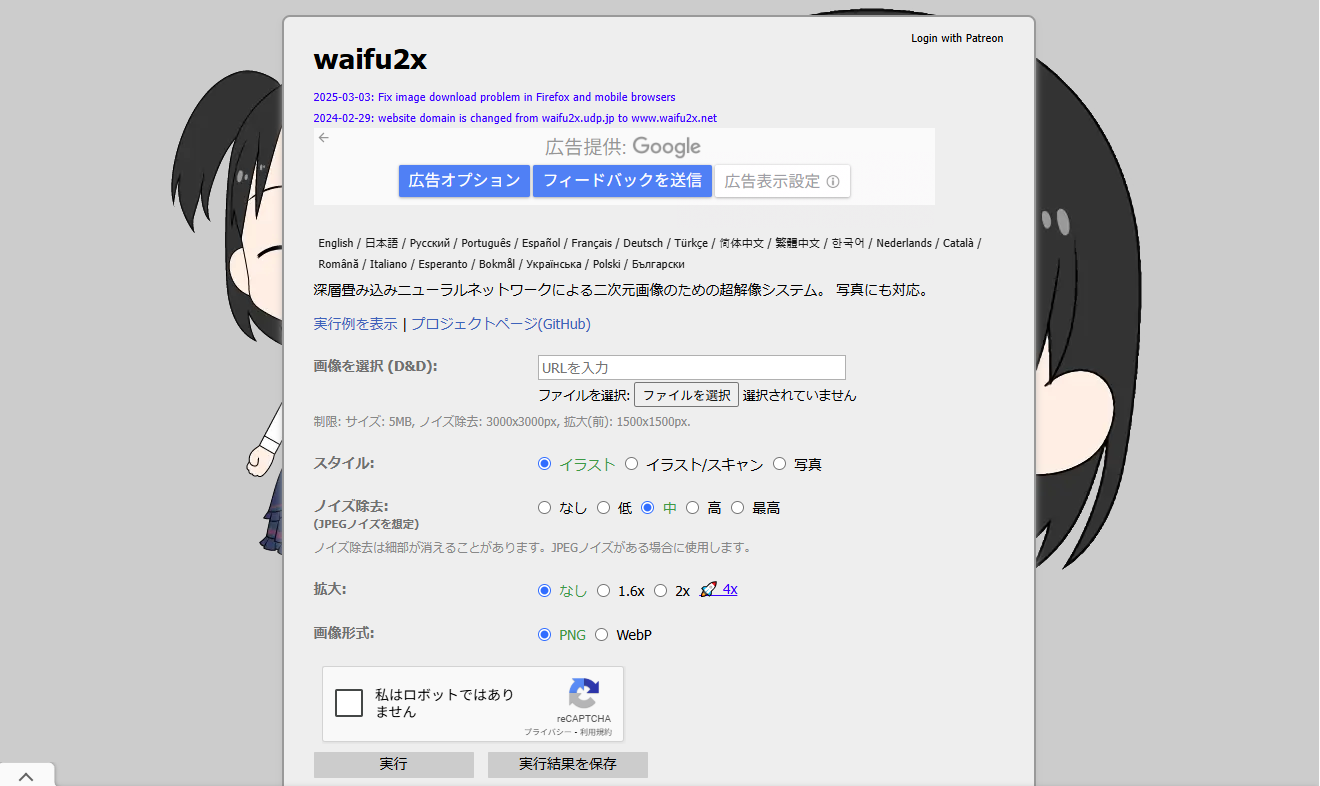
Task: Switch language to Español
Action: point(541,243)
